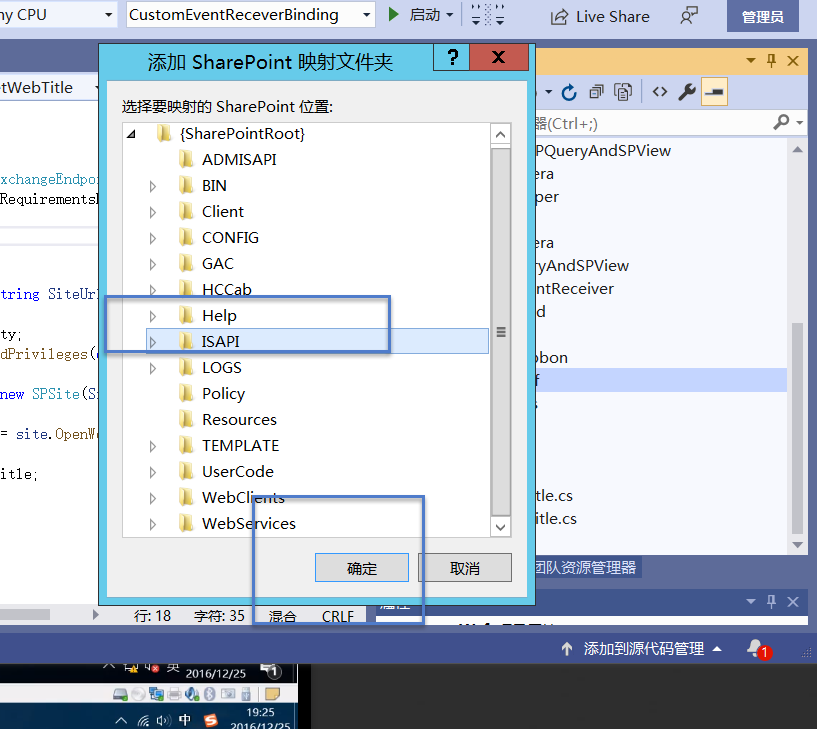
Task: Select the Help folder
Action: tap(219, 315)
